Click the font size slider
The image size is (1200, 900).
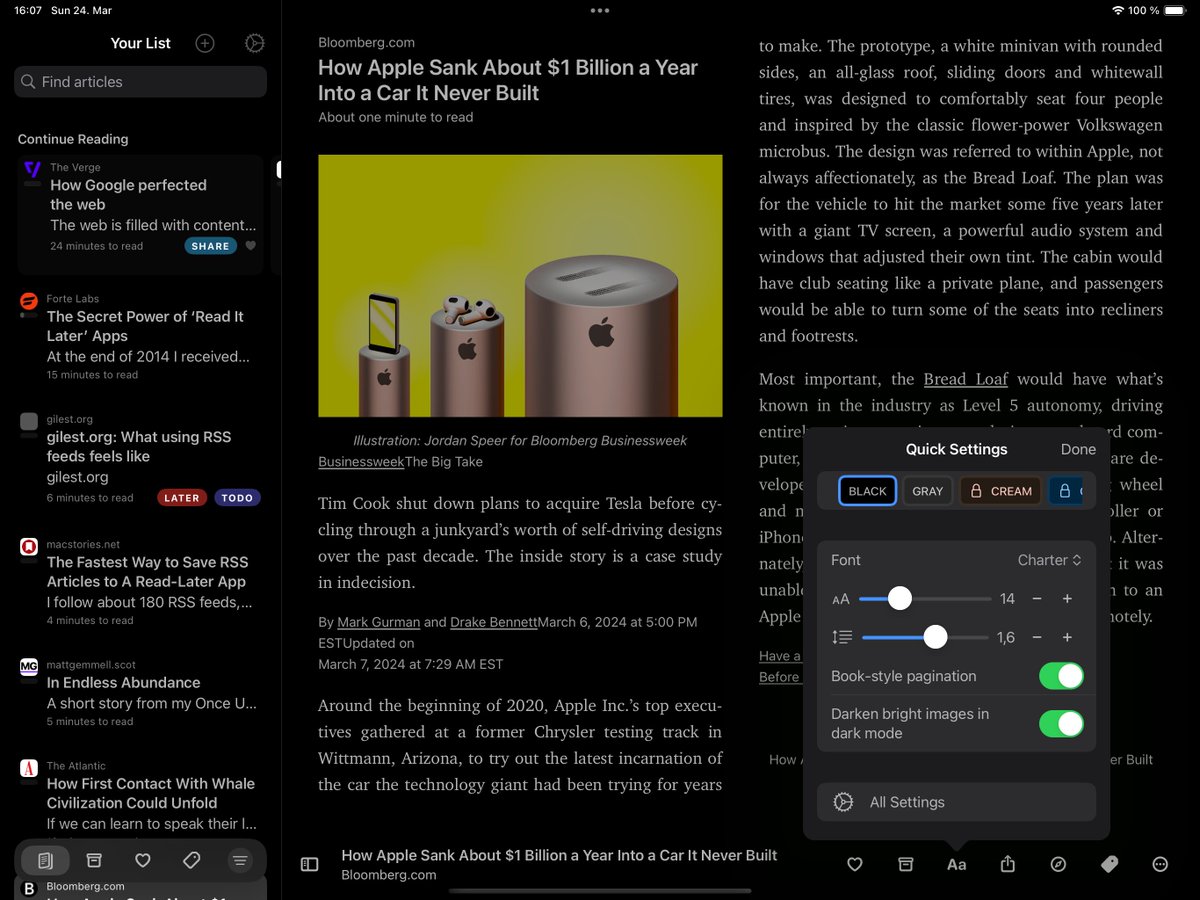[925, 598]
